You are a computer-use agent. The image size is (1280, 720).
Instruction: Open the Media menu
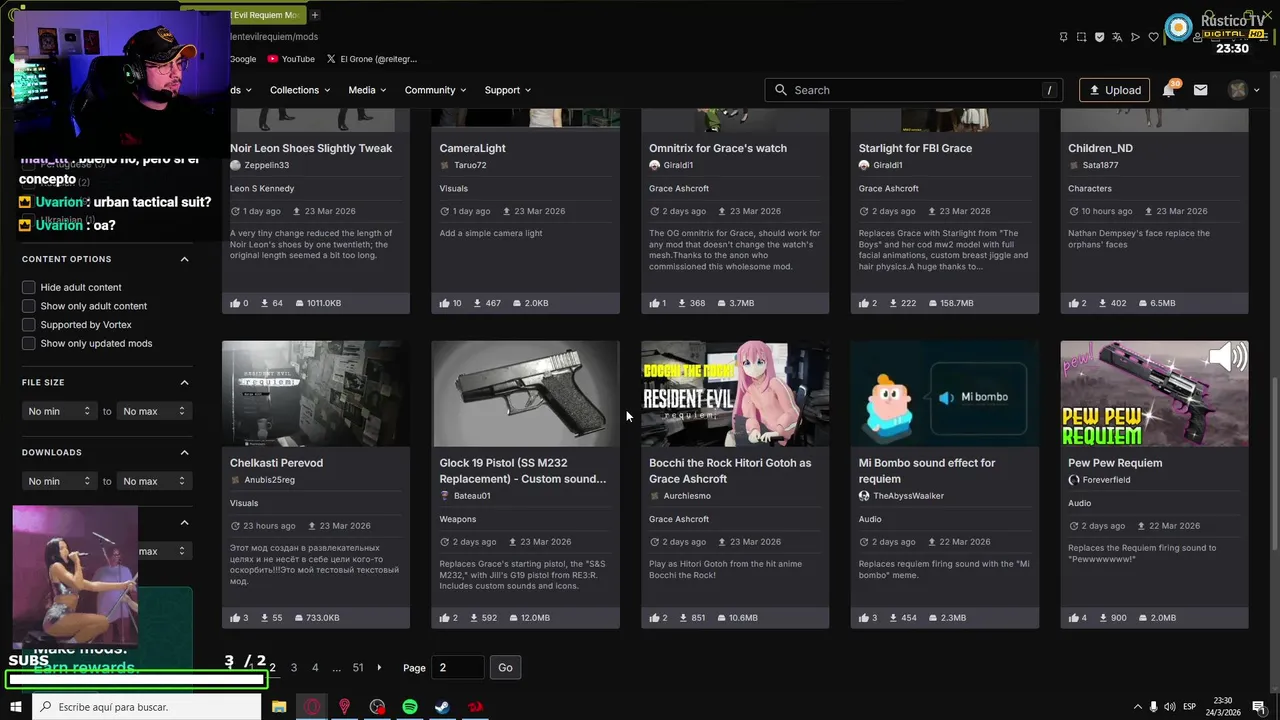coord(367,90)
